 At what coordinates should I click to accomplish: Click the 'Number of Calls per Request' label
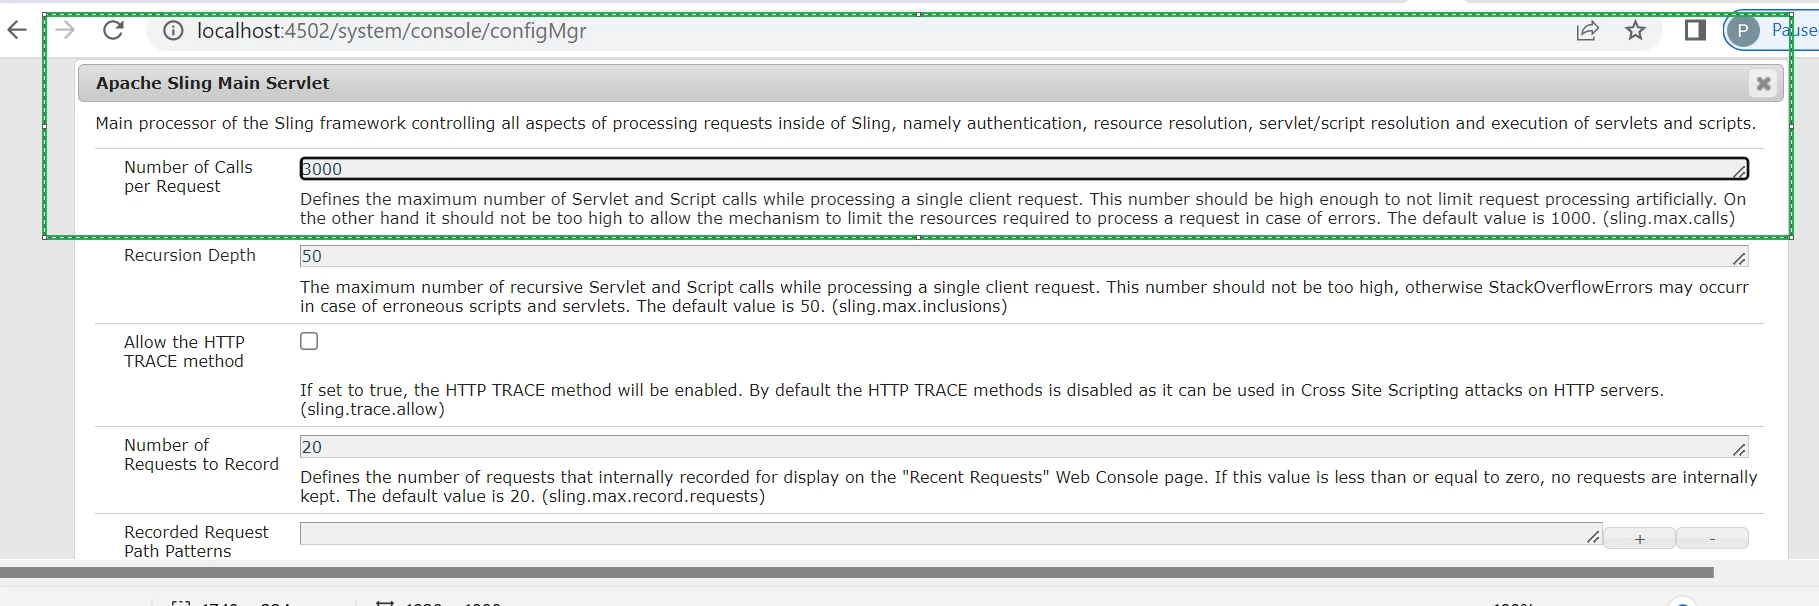188,177
